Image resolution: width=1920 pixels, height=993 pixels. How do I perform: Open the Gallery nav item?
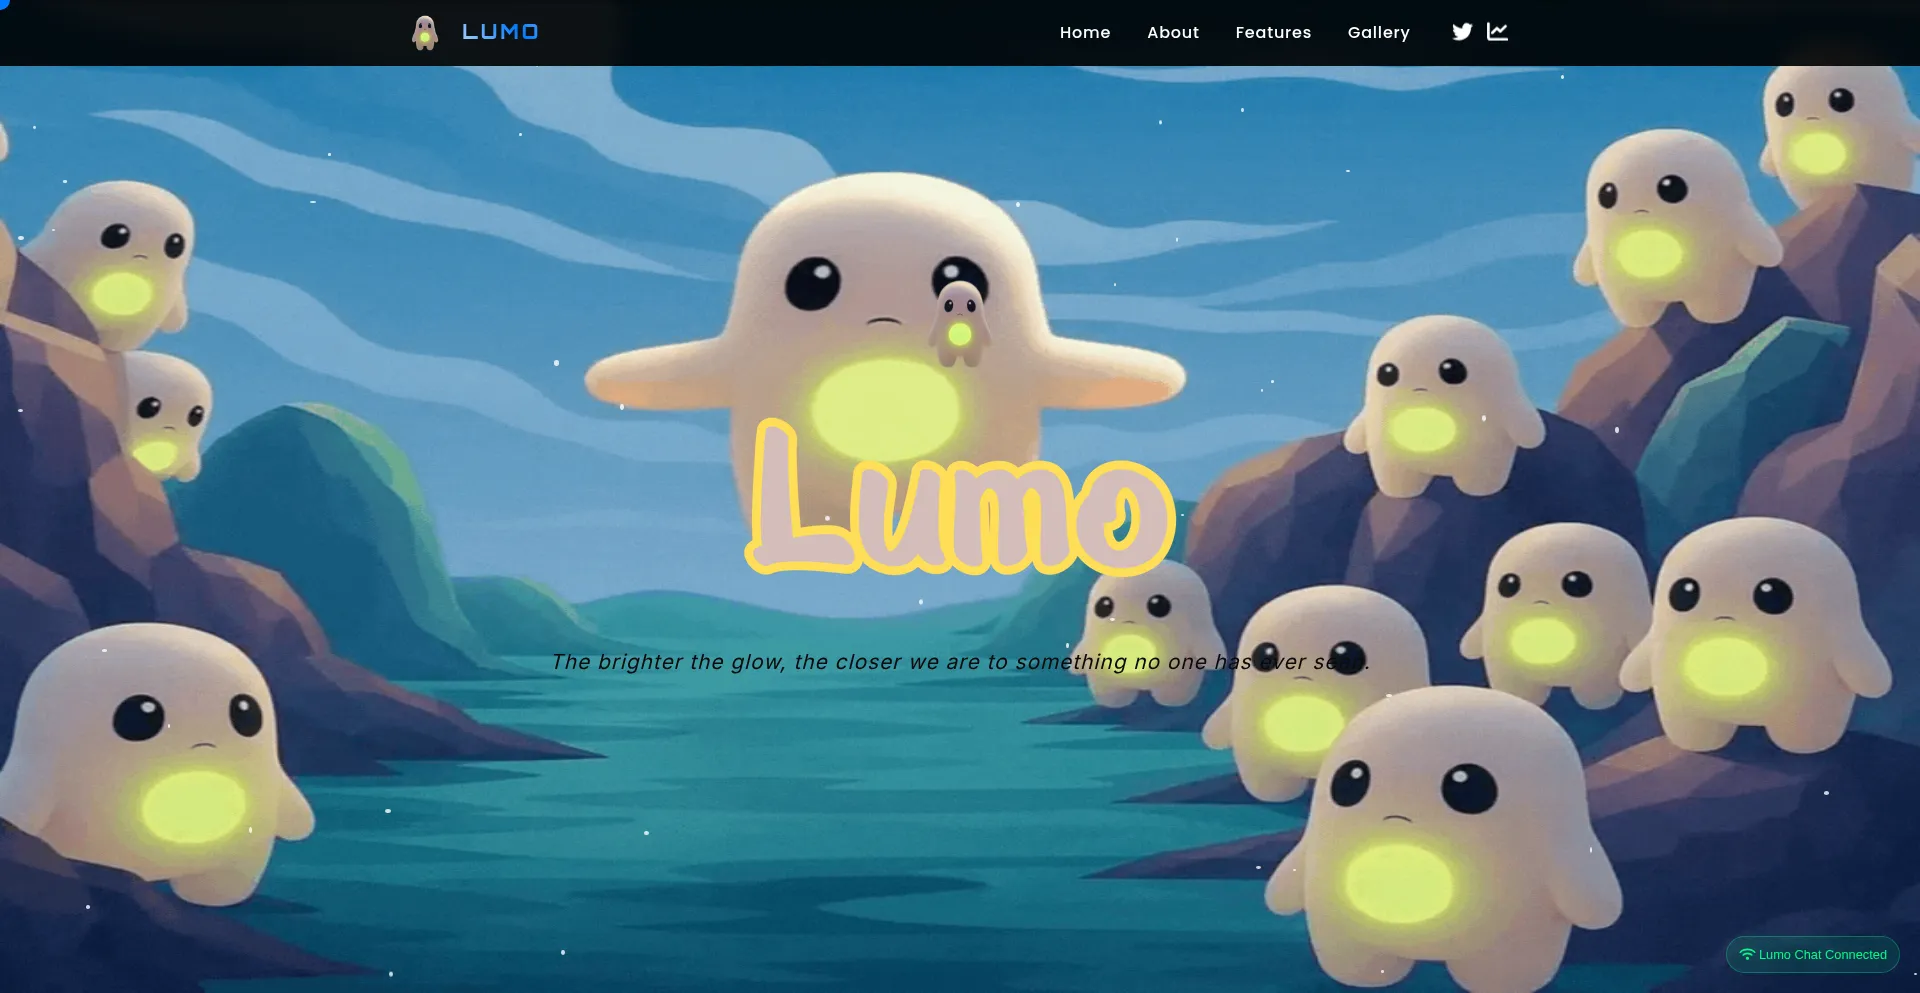(x=1378, y=33)
